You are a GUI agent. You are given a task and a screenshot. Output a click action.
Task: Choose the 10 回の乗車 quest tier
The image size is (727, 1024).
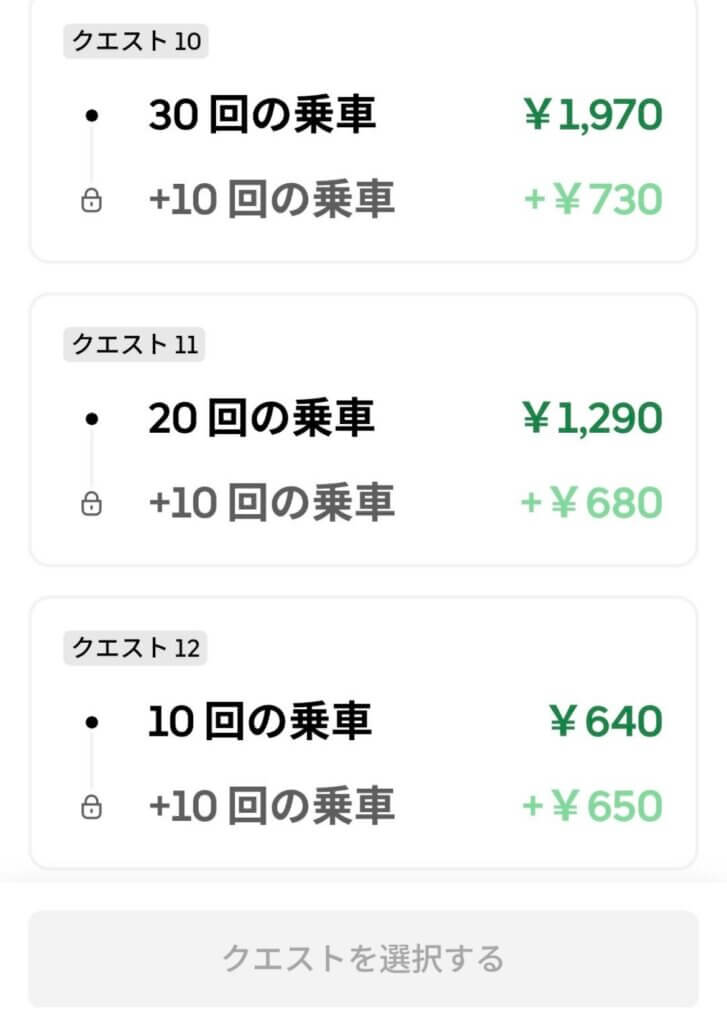tap(260, 721)
